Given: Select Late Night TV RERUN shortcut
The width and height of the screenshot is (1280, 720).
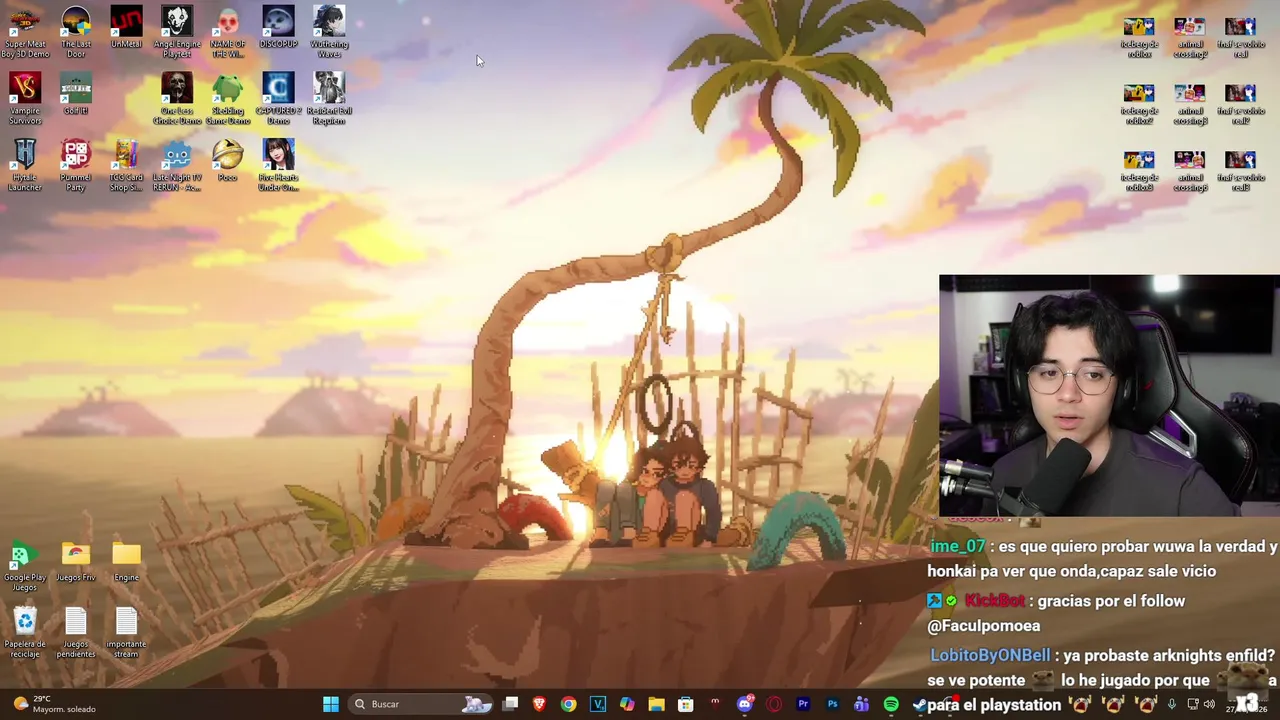Looking at the screenshot, I should click(177, 166).
